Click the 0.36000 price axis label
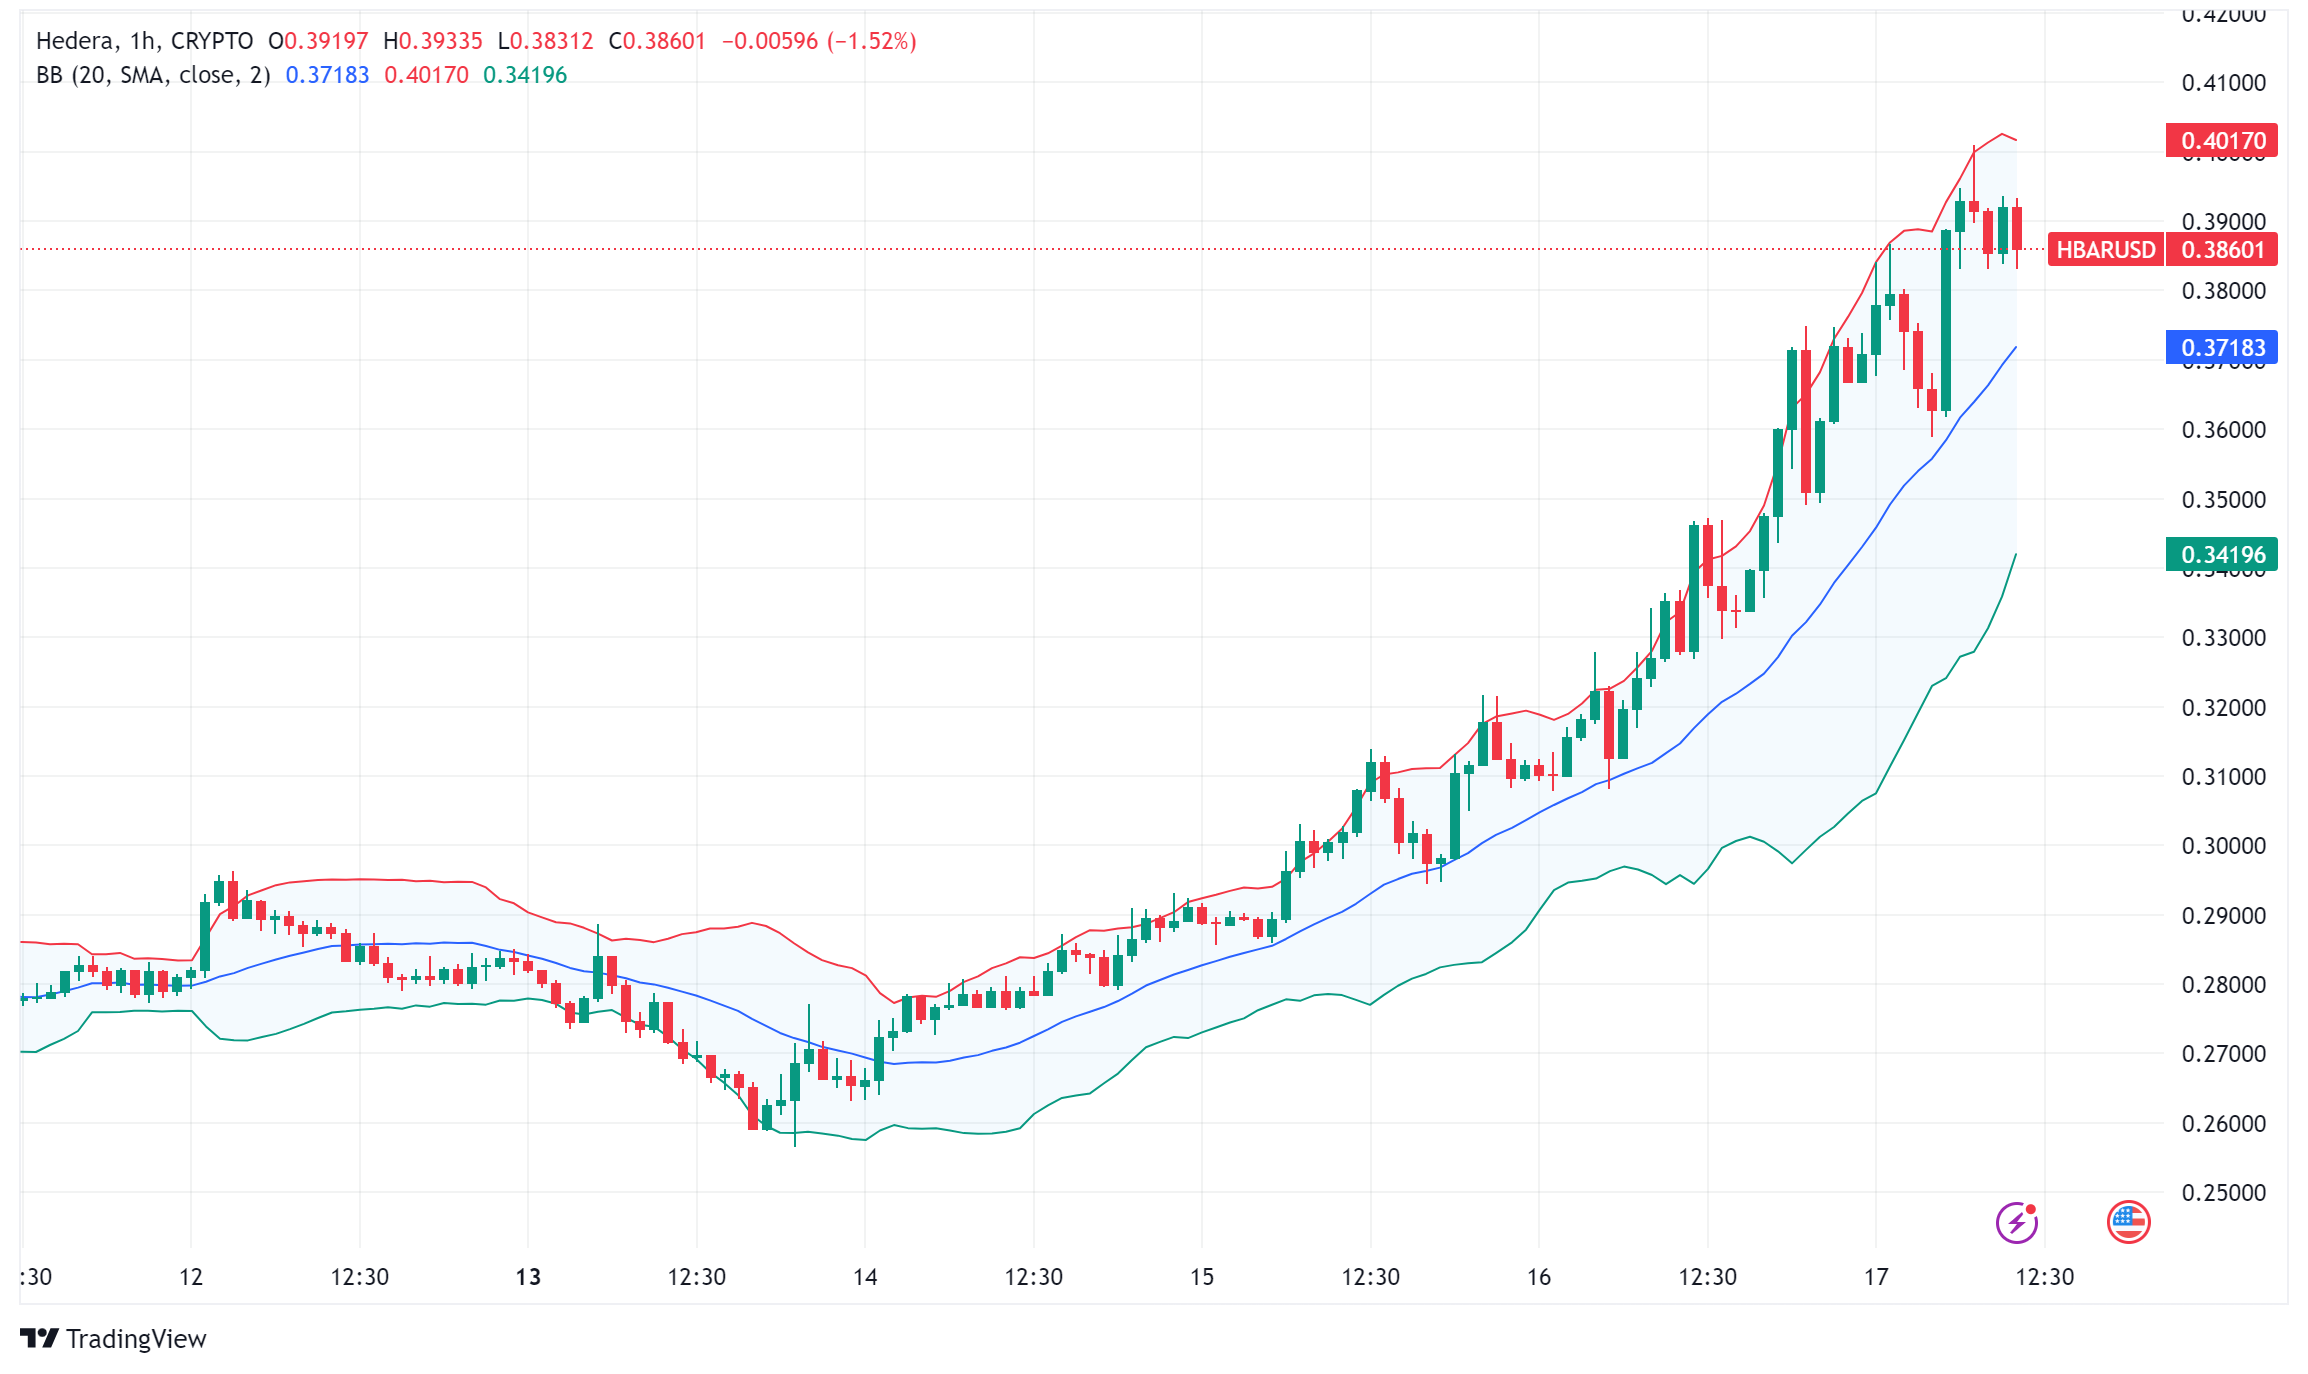This screenshot has height=1374, width=2308. coord(2224,430)
